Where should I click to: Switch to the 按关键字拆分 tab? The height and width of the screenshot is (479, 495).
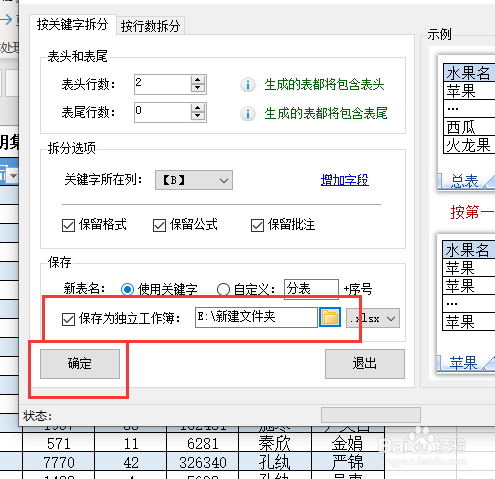72,25
